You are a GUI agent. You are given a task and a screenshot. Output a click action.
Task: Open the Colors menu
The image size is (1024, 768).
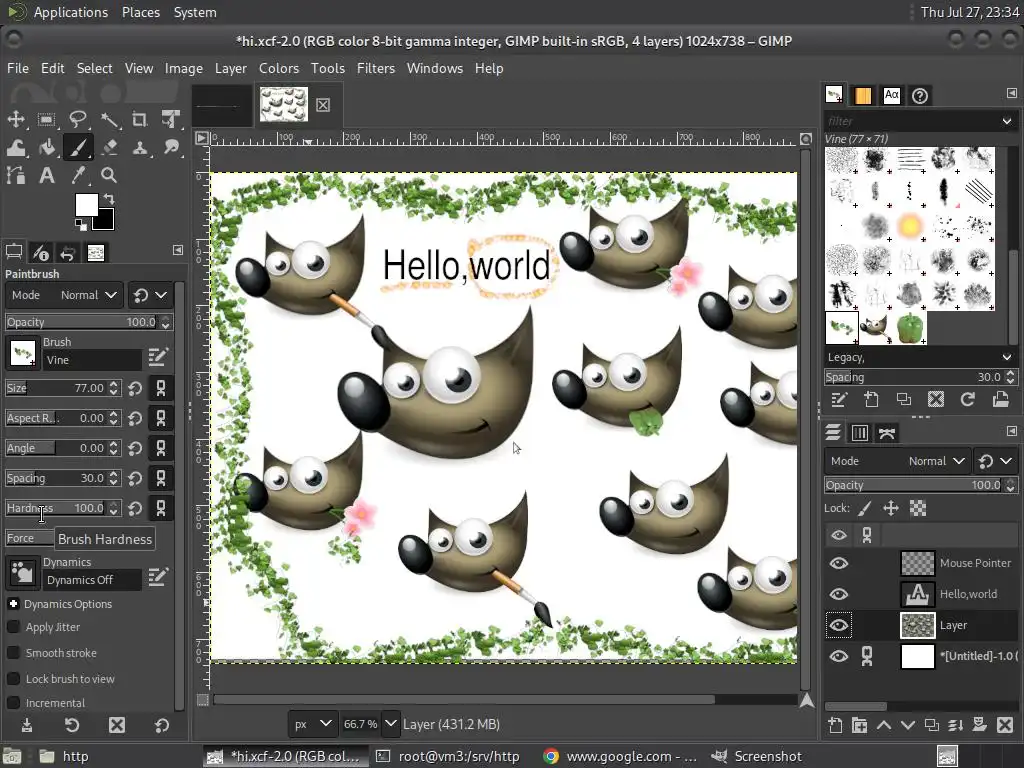click(278, 68)
